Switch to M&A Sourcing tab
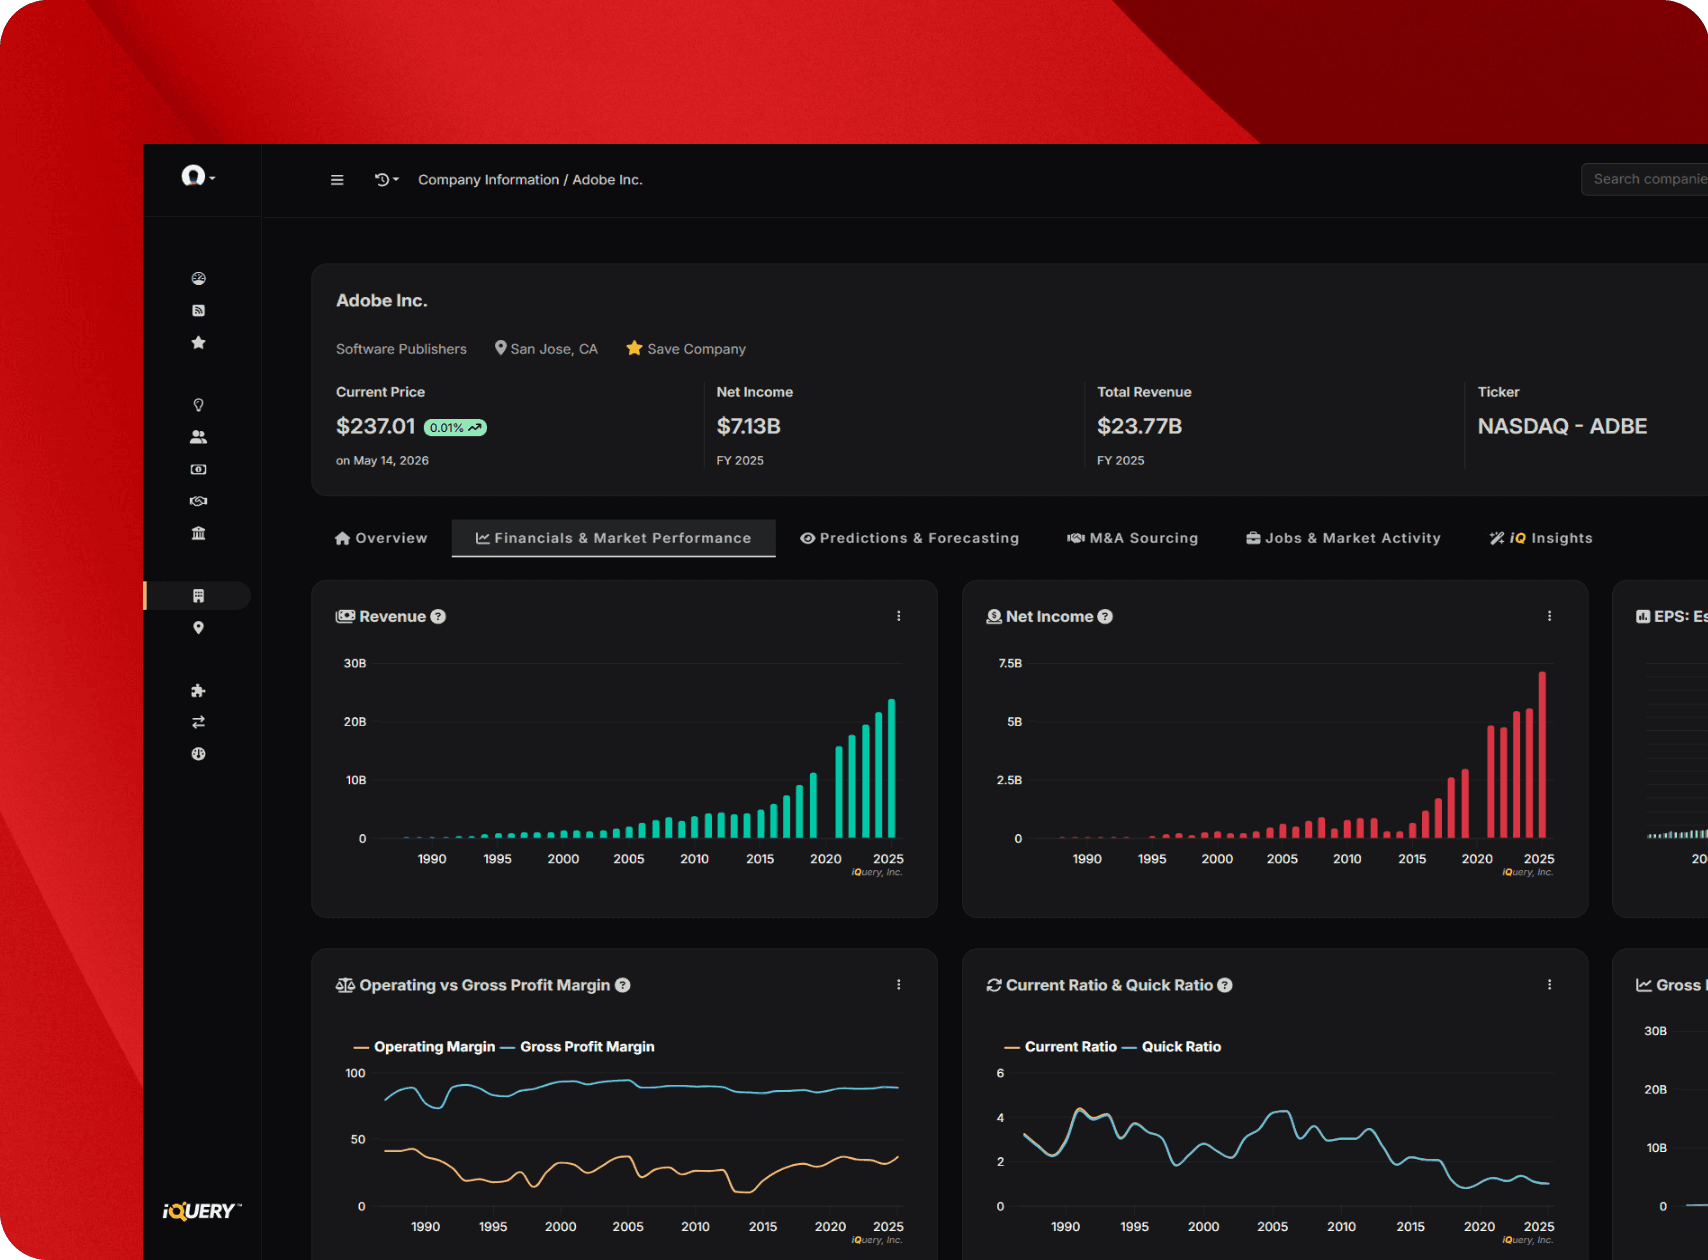 pos(1132,538)
